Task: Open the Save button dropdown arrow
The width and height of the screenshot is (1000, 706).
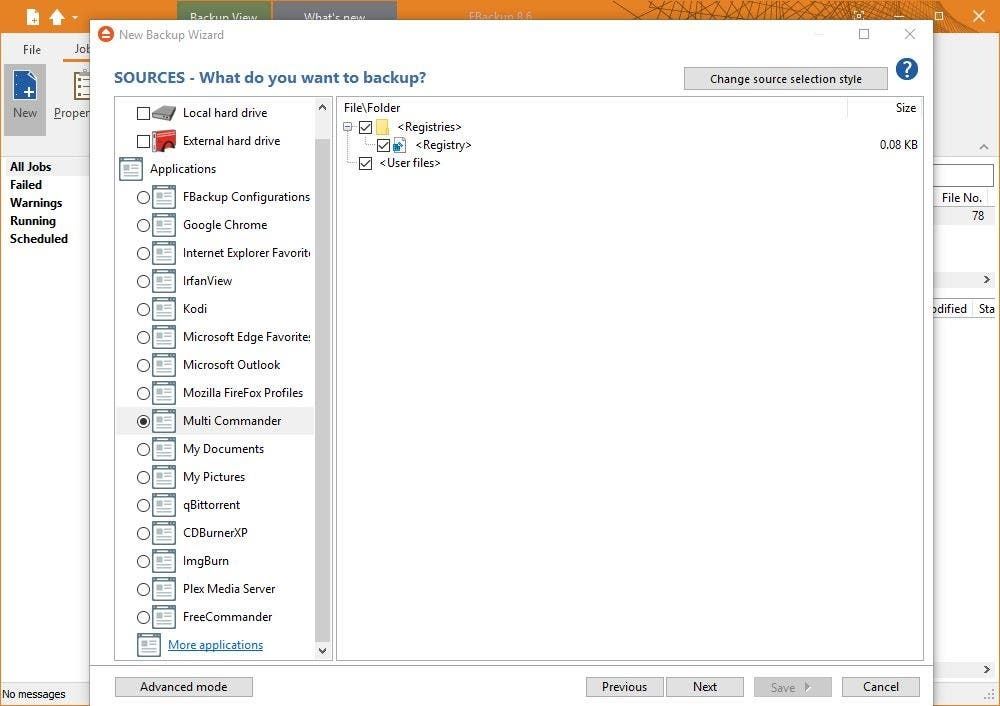Action: tap(807, 687)
